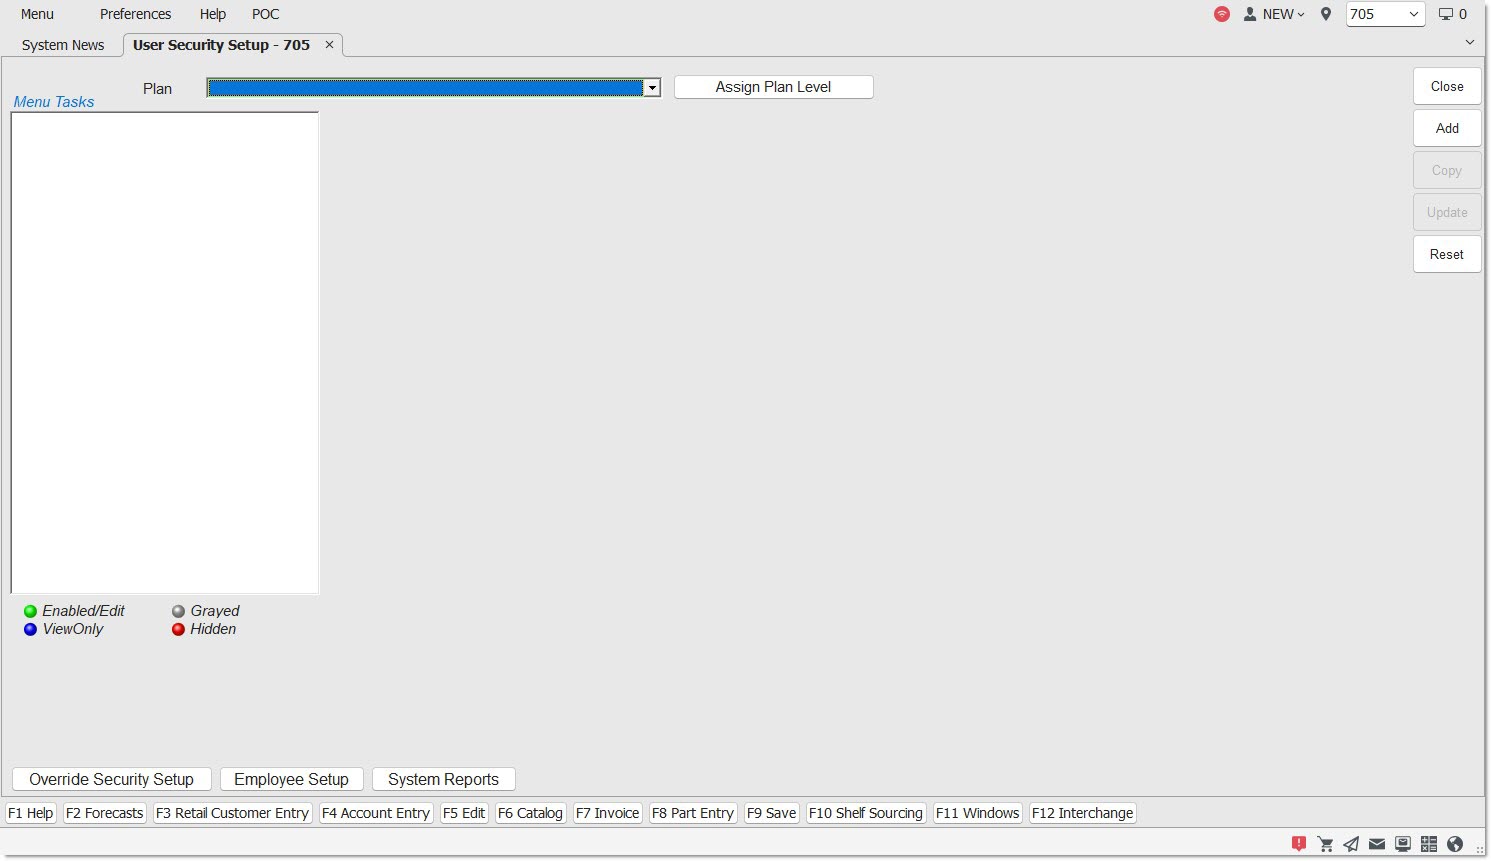Viewport: 1491px width, 861px height.
Task: Click the red alert notification icon
Action: click(1298, 844)
